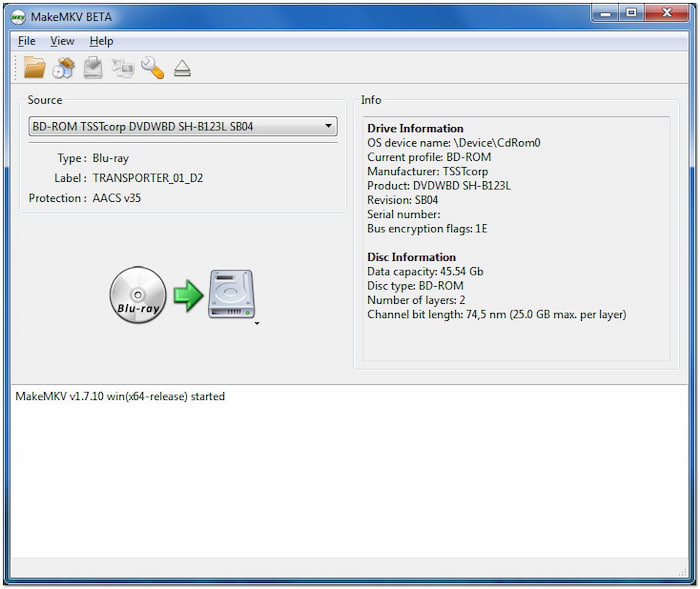
Task: Click the Open files folder icon
Action: [x=35, y=68]
